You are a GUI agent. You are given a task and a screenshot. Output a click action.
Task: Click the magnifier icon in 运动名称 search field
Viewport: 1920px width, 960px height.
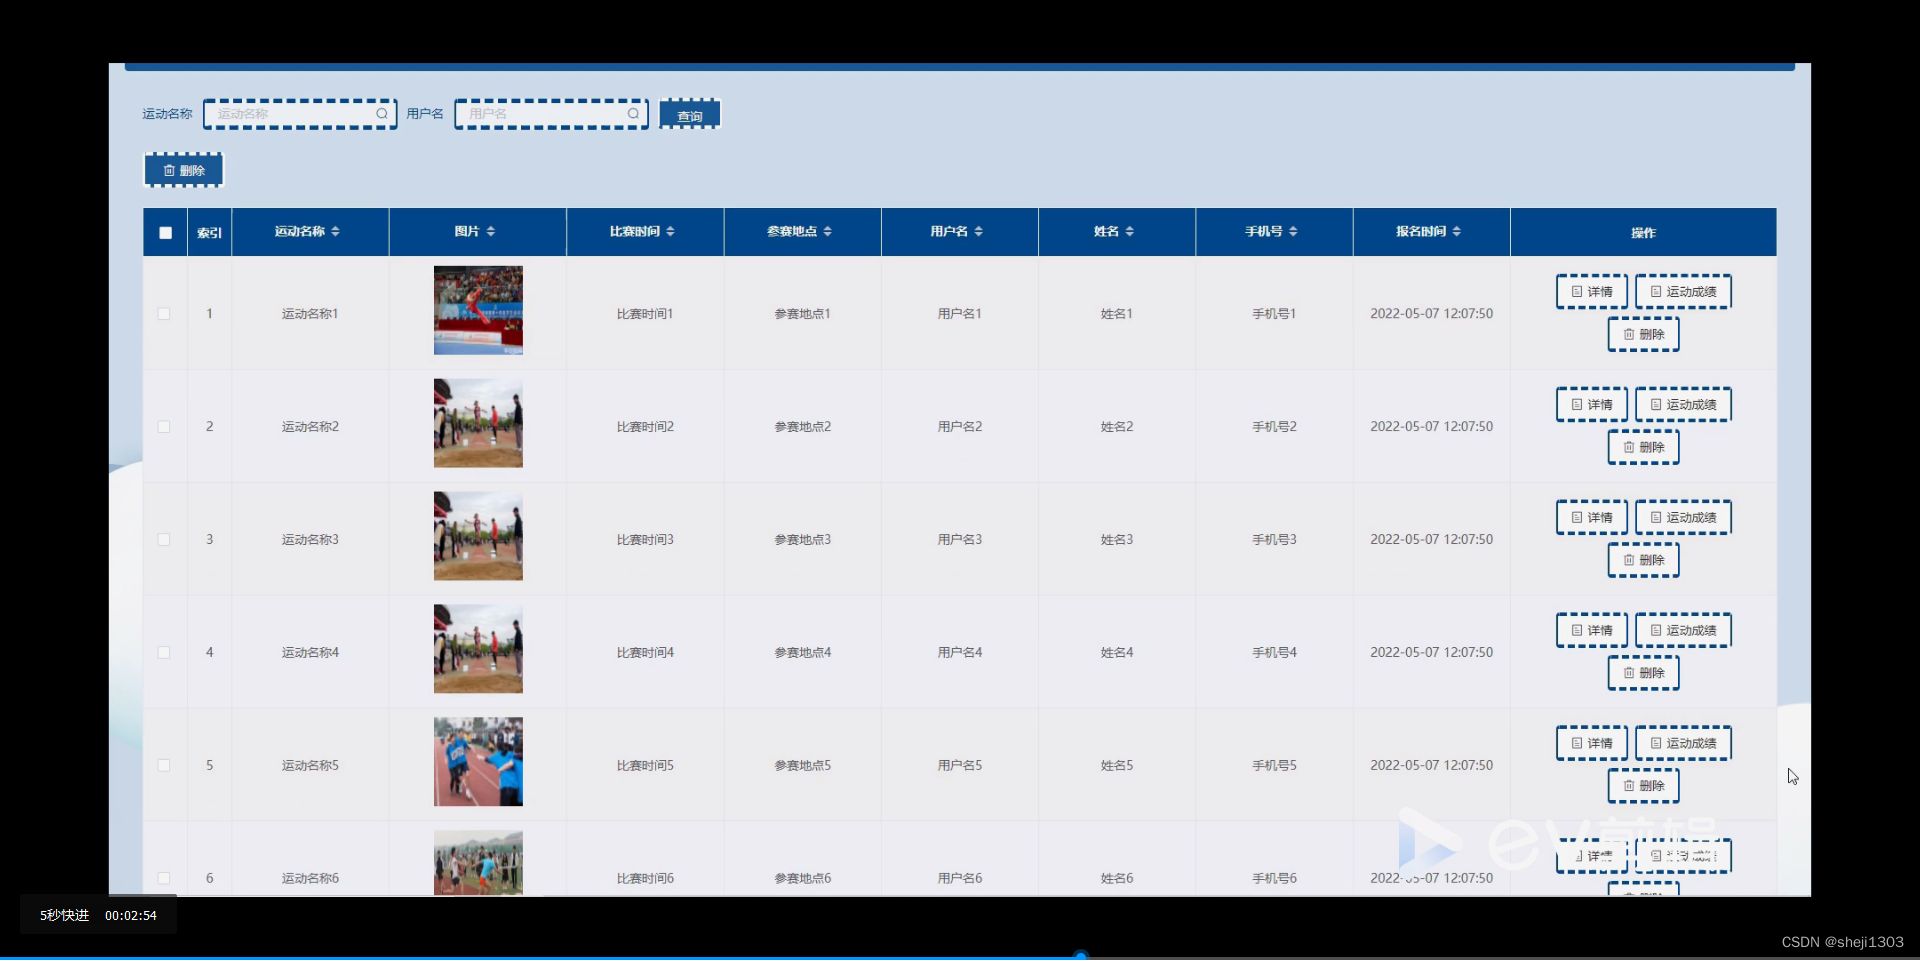click(382, 114)
